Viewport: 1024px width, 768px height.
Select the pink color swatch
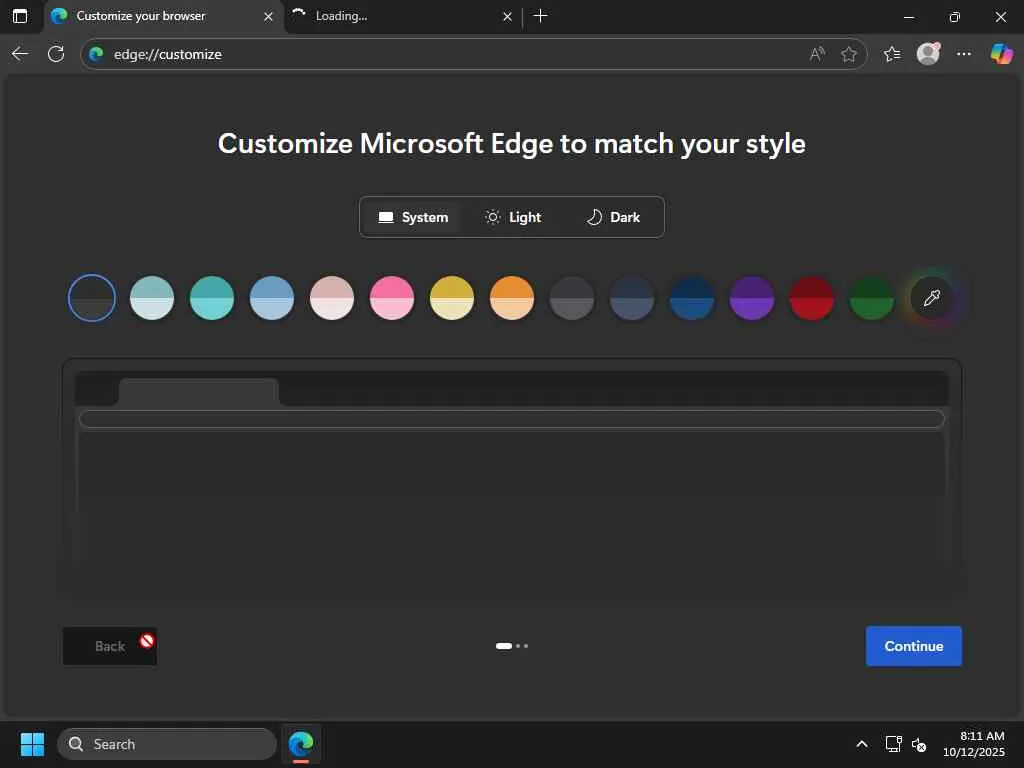tap(392, 298)
